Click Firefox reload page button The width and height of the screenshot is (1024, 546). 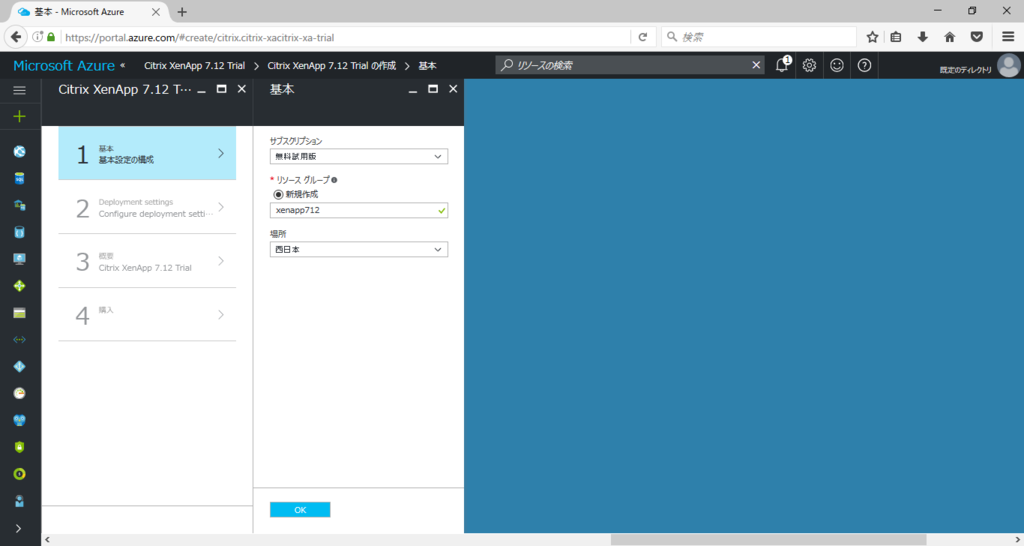coord(643,37)
